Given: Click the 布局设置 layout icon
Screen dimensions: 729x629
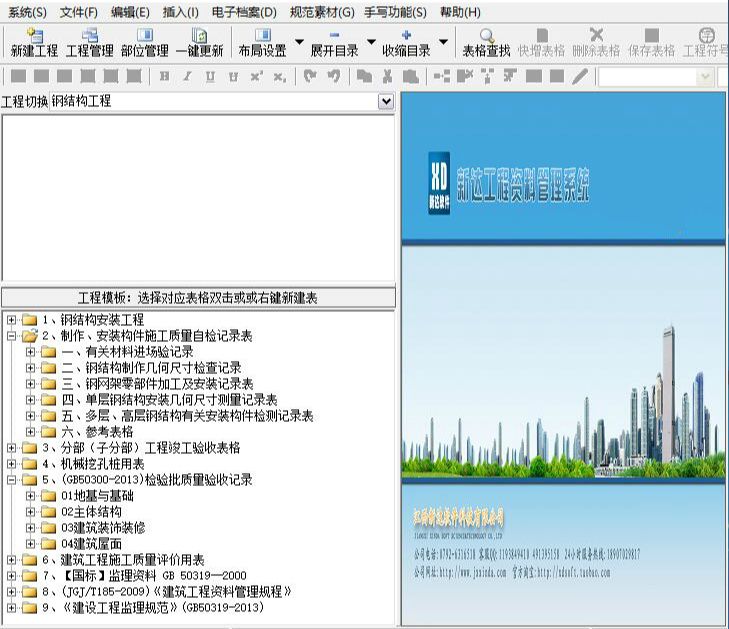Looking at the screenshot, I should (262, 43).
